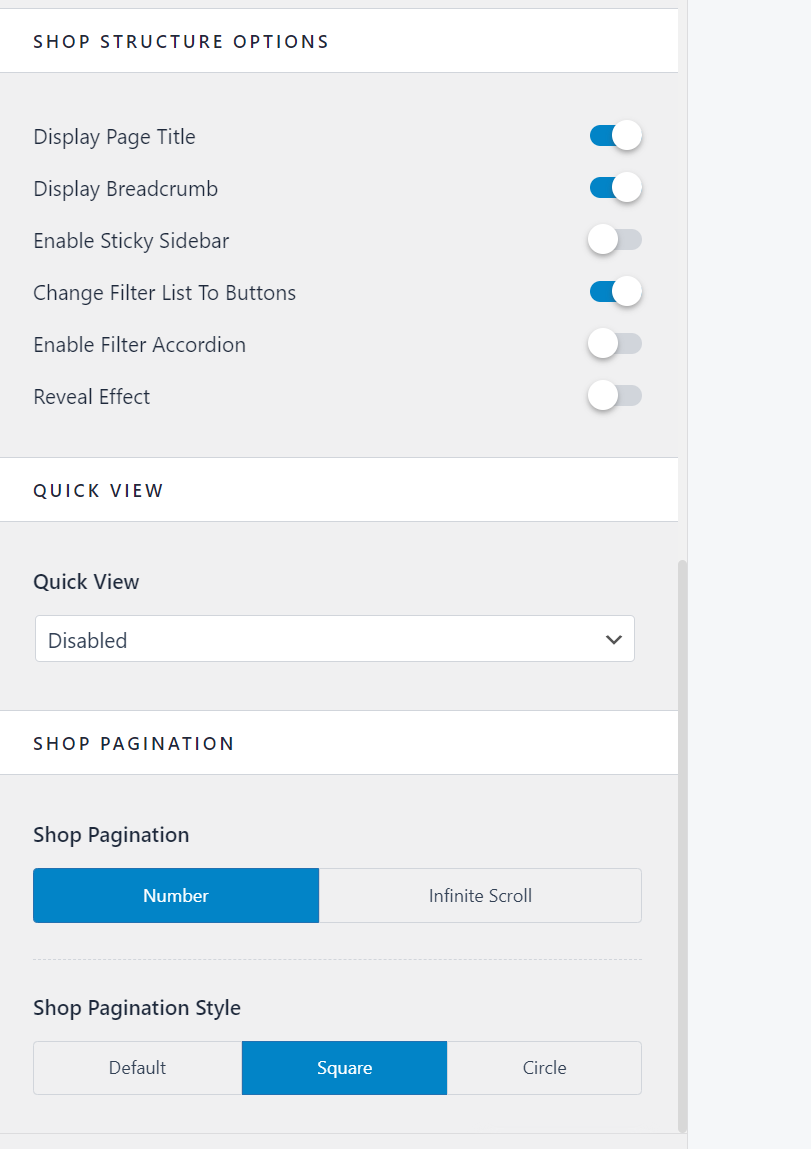Toggle off Display Page Title switch
Image resolution: width=811 pixels, height=1149 pixels.
click(x=615, y=136)
